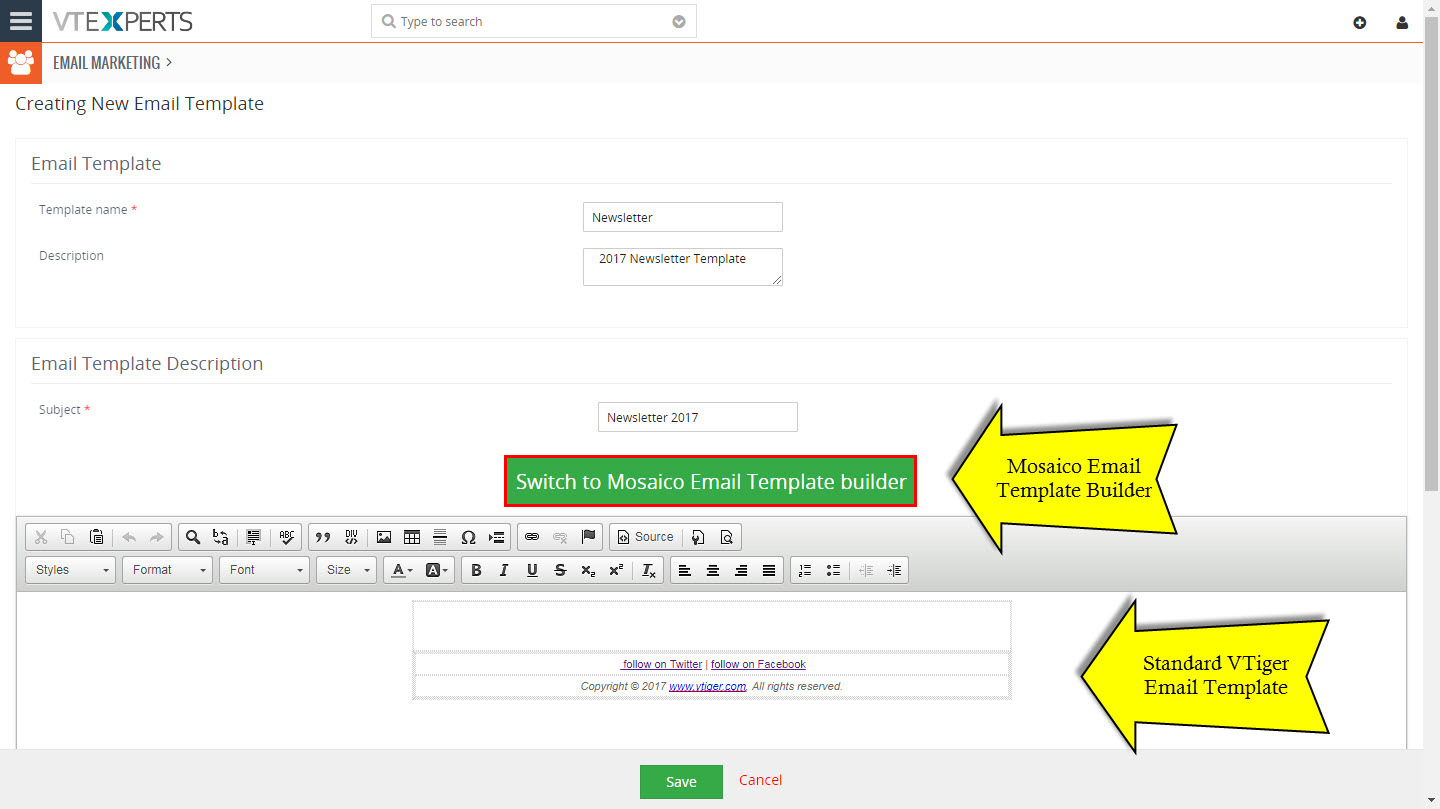The image size is (1440, 809).
Task: Click the Select All icon
Action: coord(254,537)
